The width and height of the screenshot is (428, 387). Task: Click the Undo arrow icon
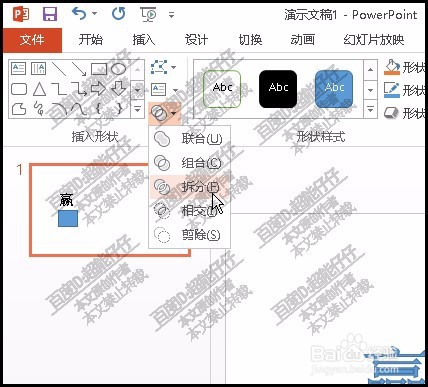coord(79,14)
